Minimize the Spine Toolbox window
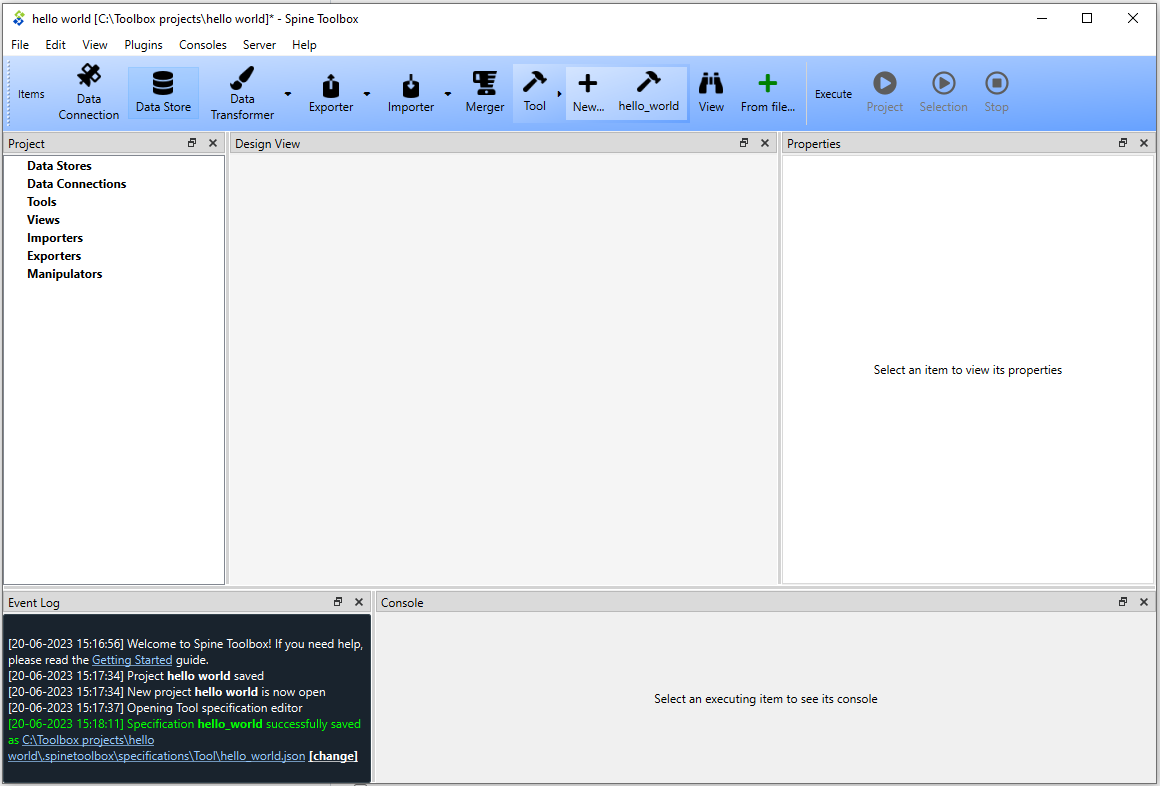1160x786 pixels. (x=1042, y=19)
